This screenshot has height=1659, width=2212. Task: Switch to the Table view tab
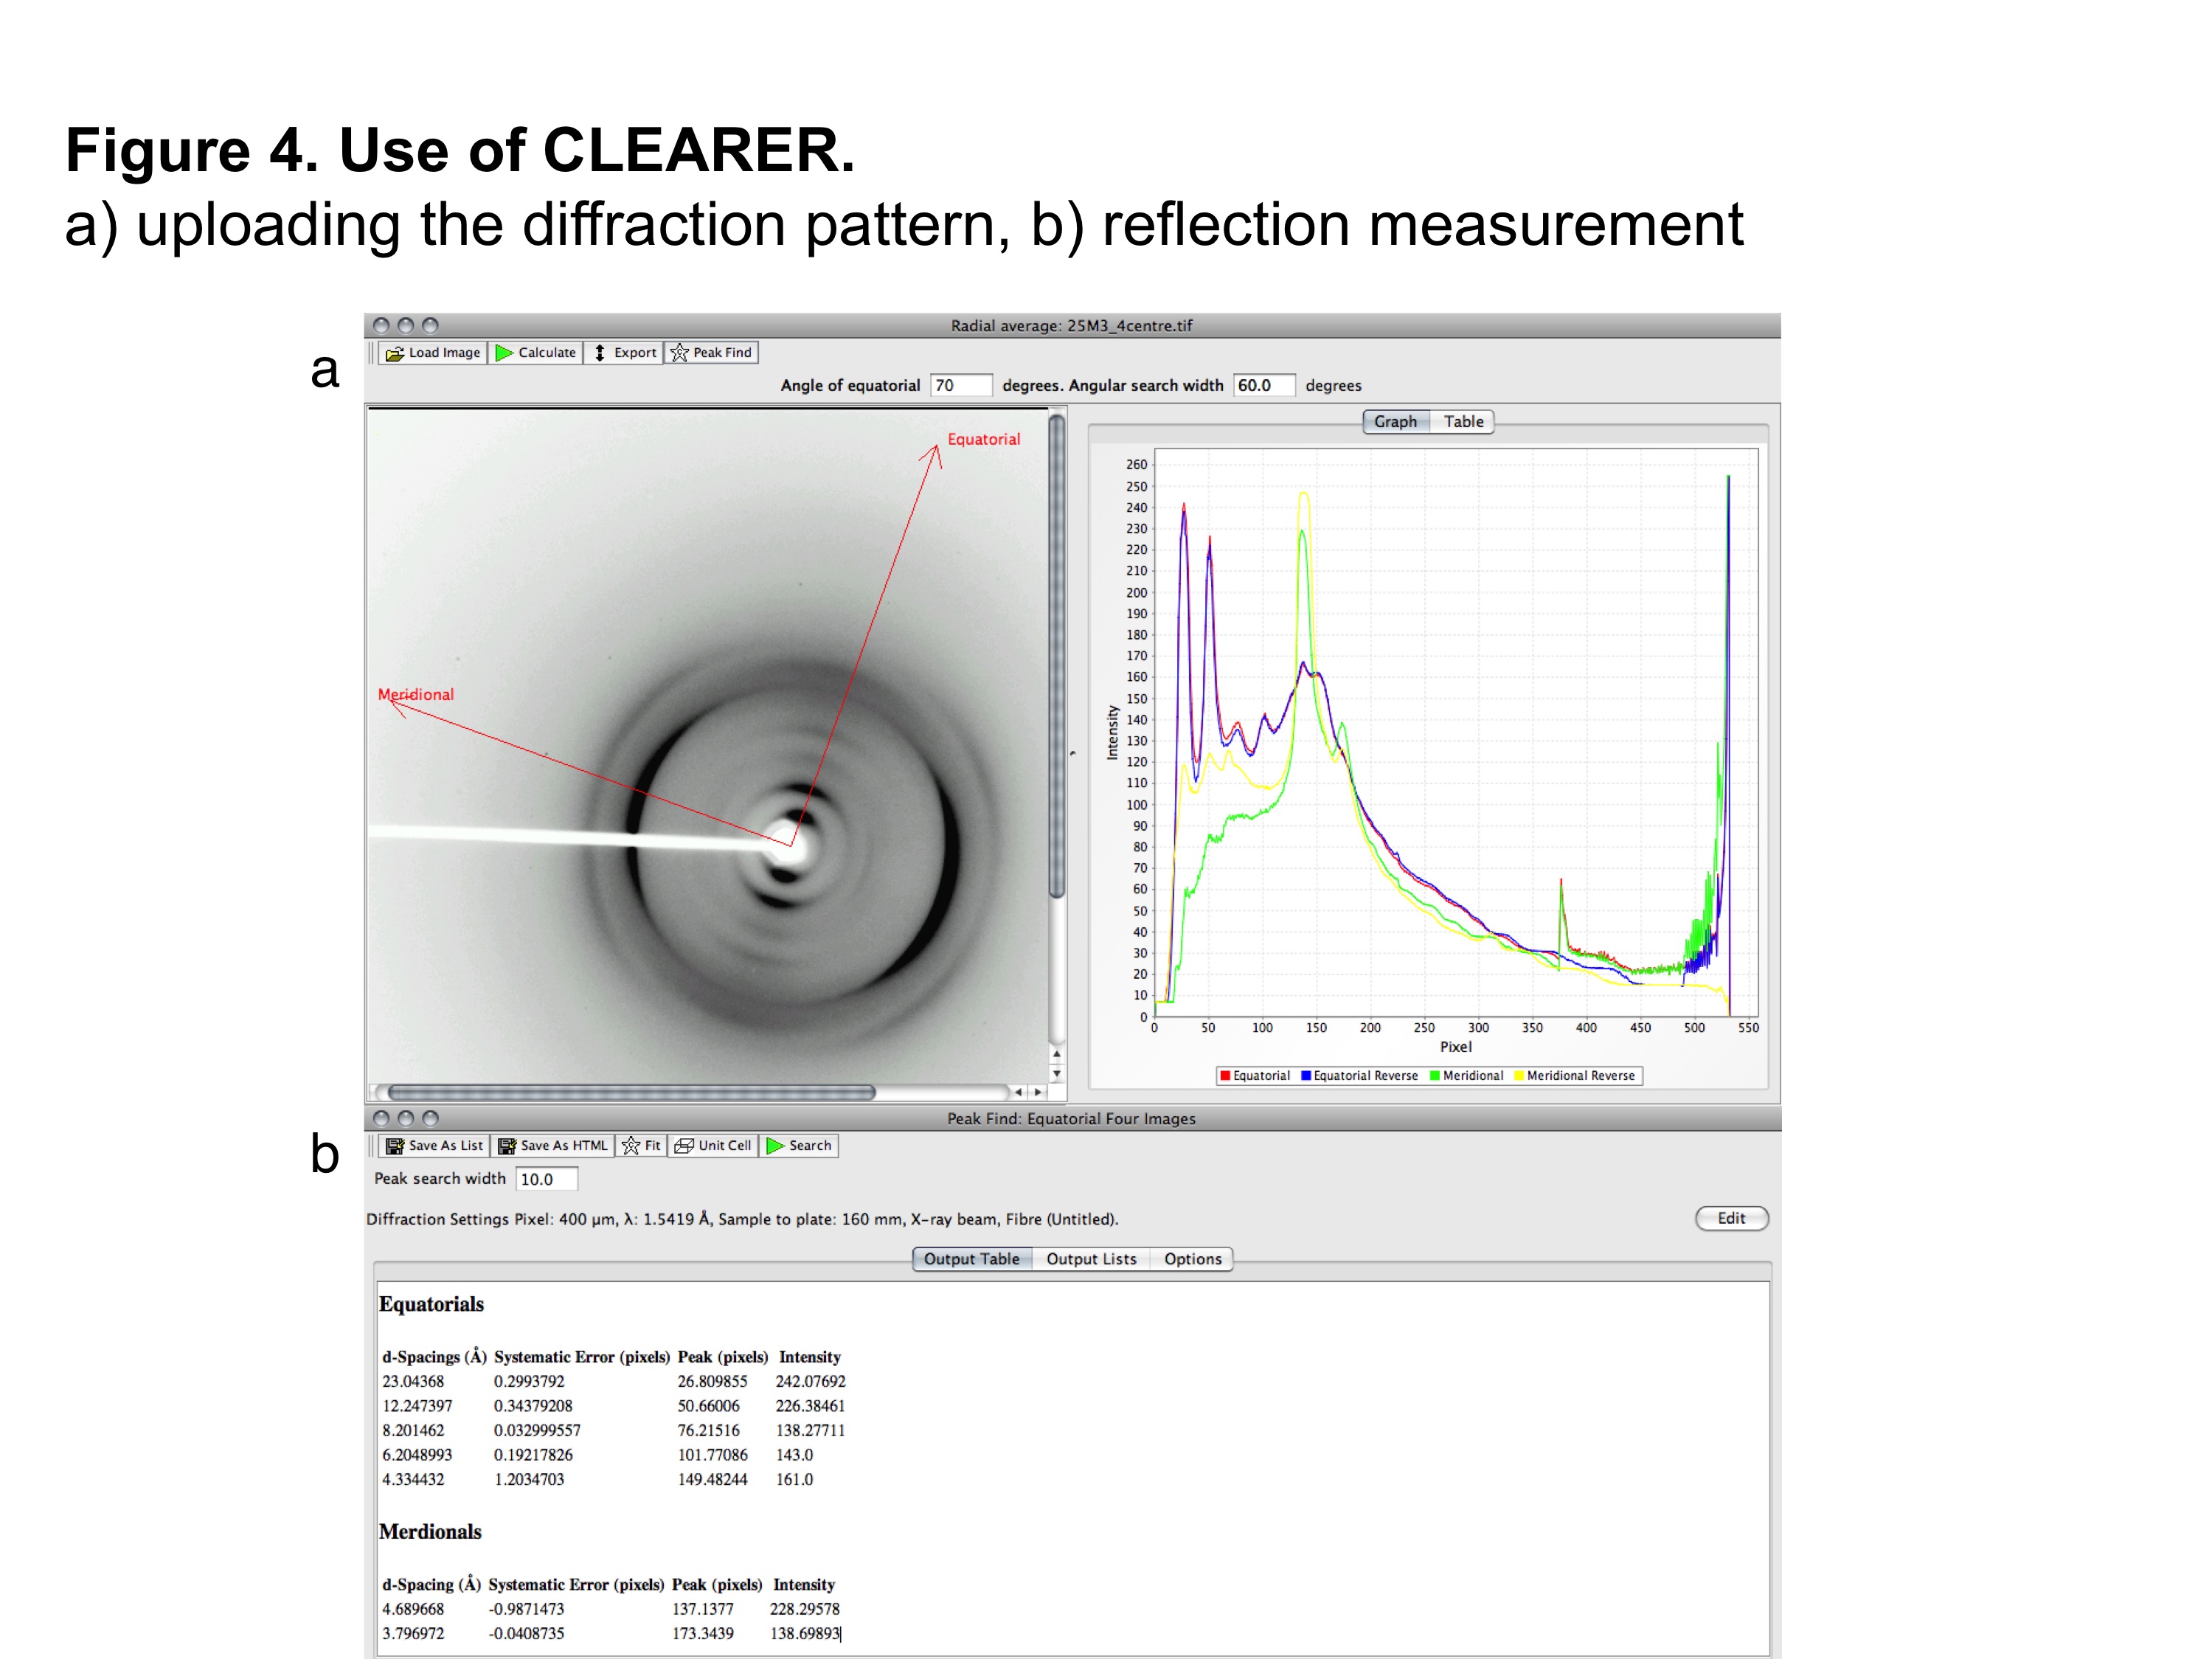point(1463,422)
